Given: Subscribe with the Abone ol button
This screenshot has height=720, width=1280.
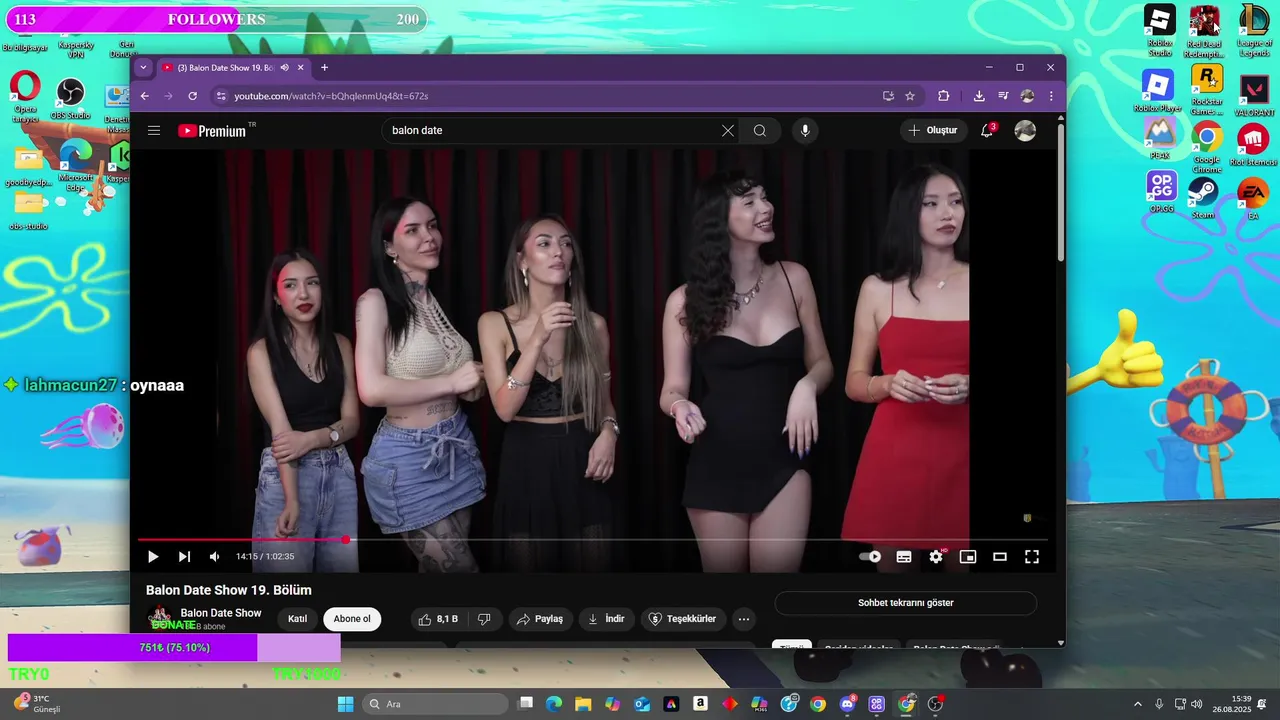Looking at the screenshot, I should (x=352, y=619).
